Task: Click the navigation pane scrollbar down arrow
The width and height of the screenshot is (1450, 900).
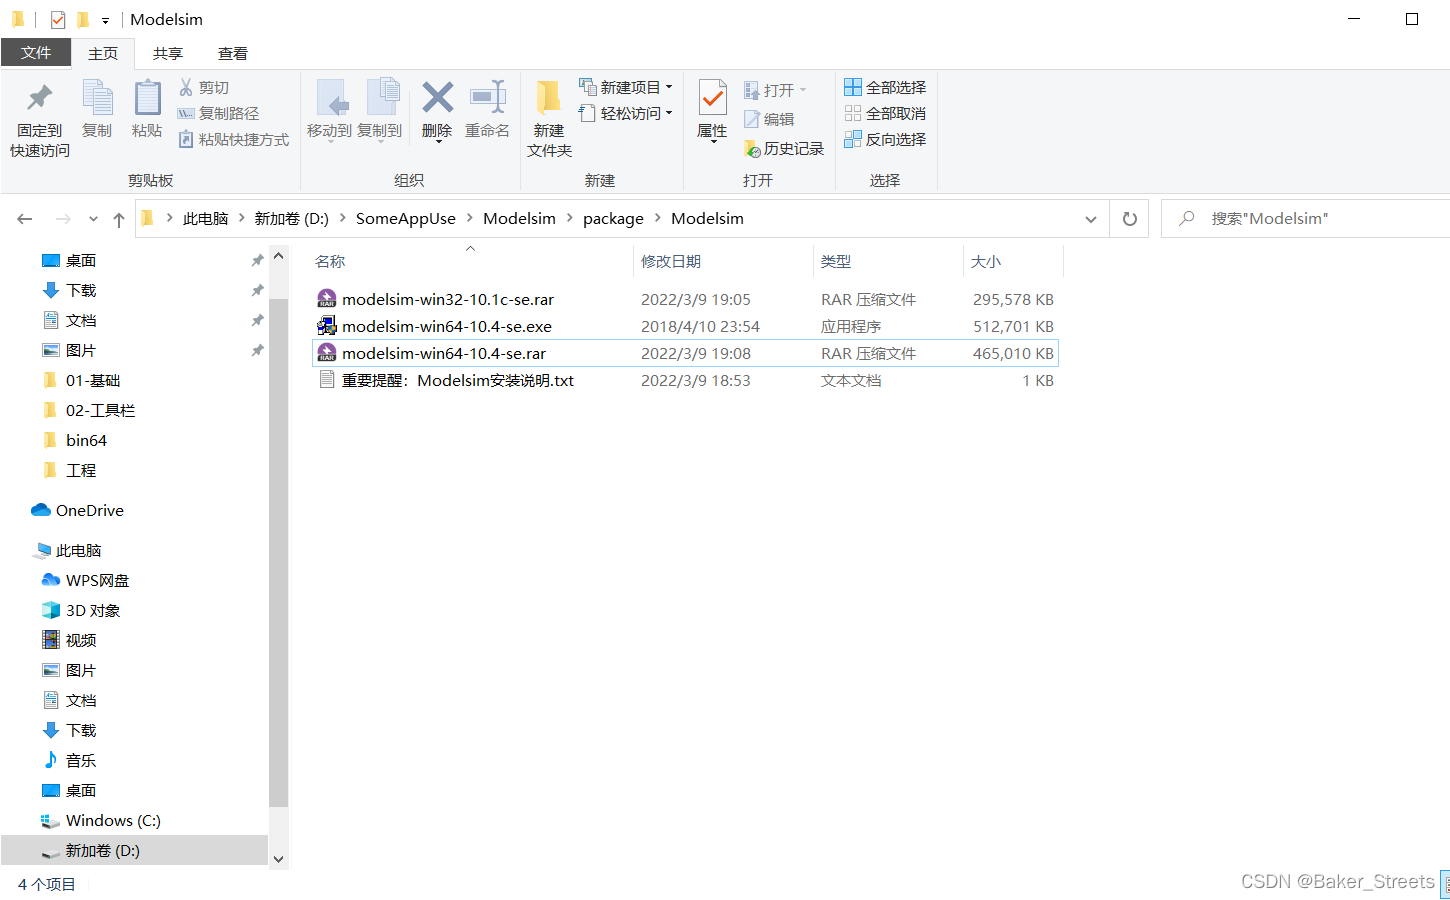Action: click(279, 859)
